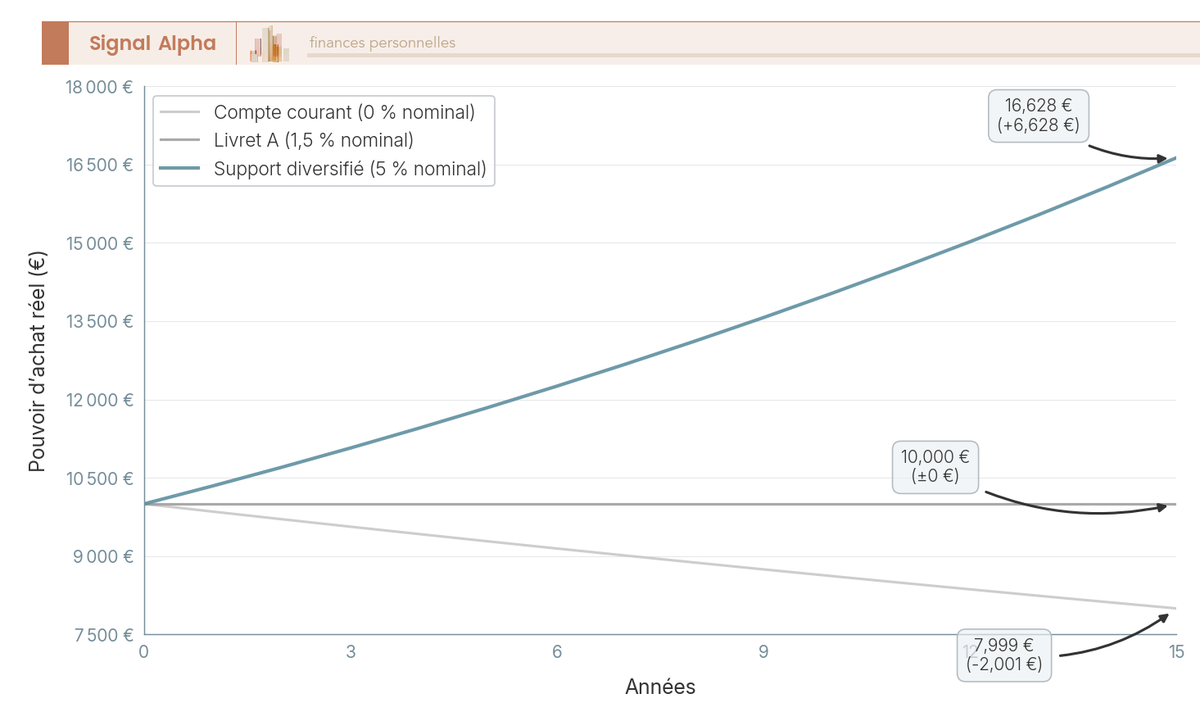
Task: Click the orange square header icon
Action: click(55, 43)
